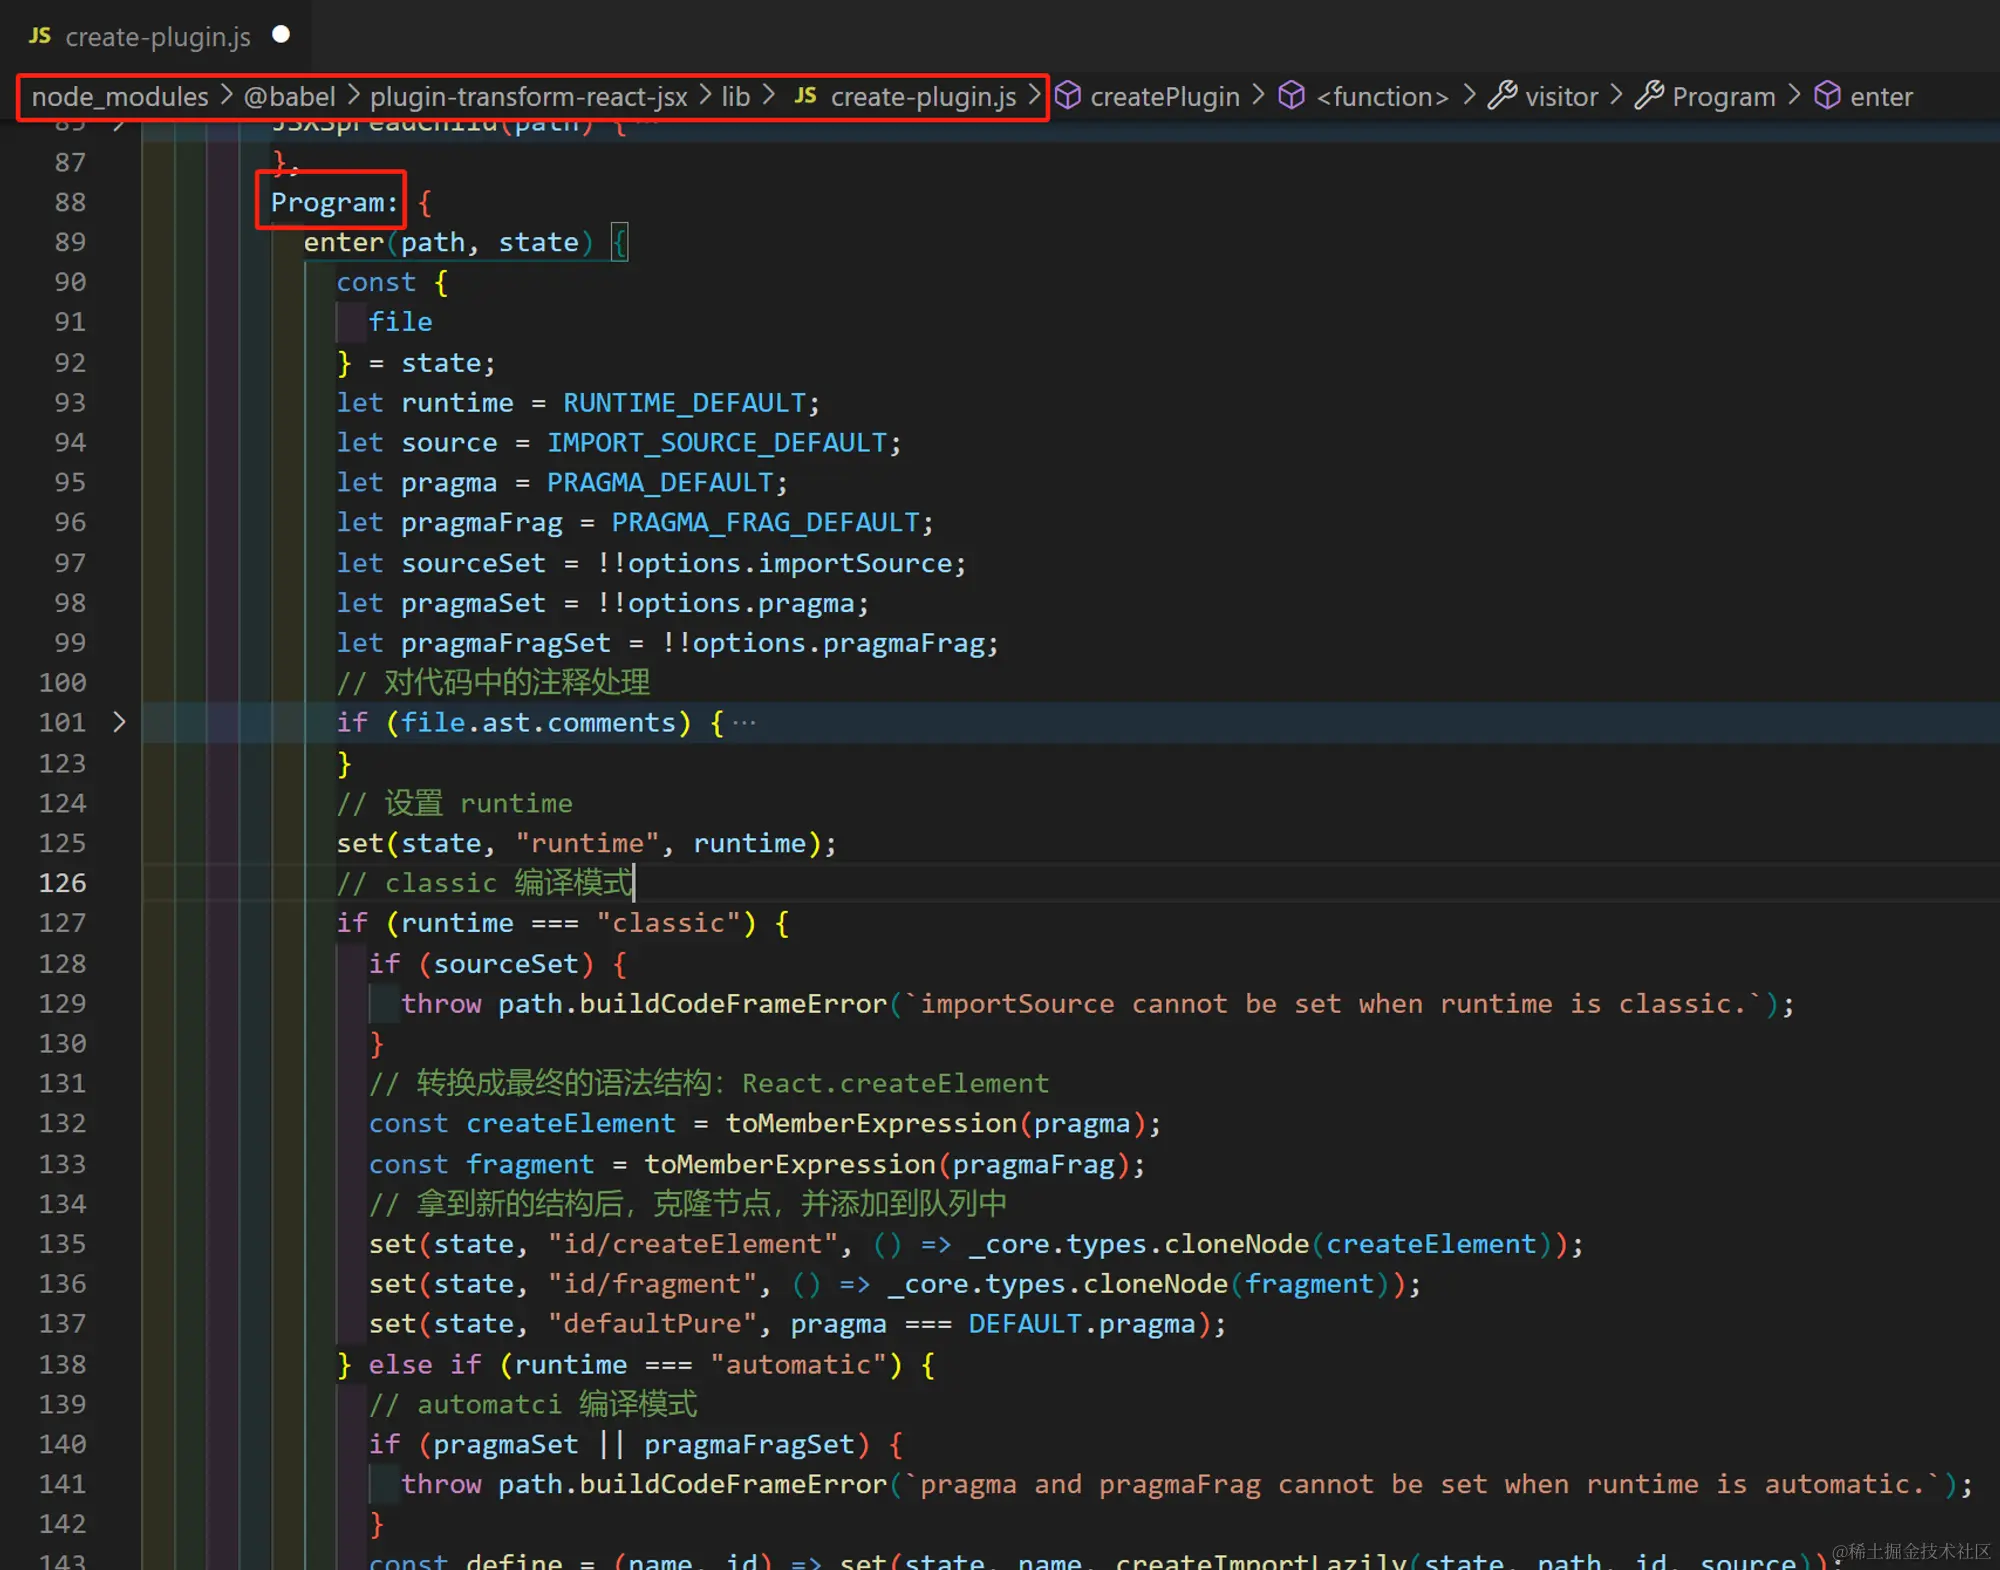Click the RUNTIME_DEFAULT constant on line 93

tap(684, 403)
